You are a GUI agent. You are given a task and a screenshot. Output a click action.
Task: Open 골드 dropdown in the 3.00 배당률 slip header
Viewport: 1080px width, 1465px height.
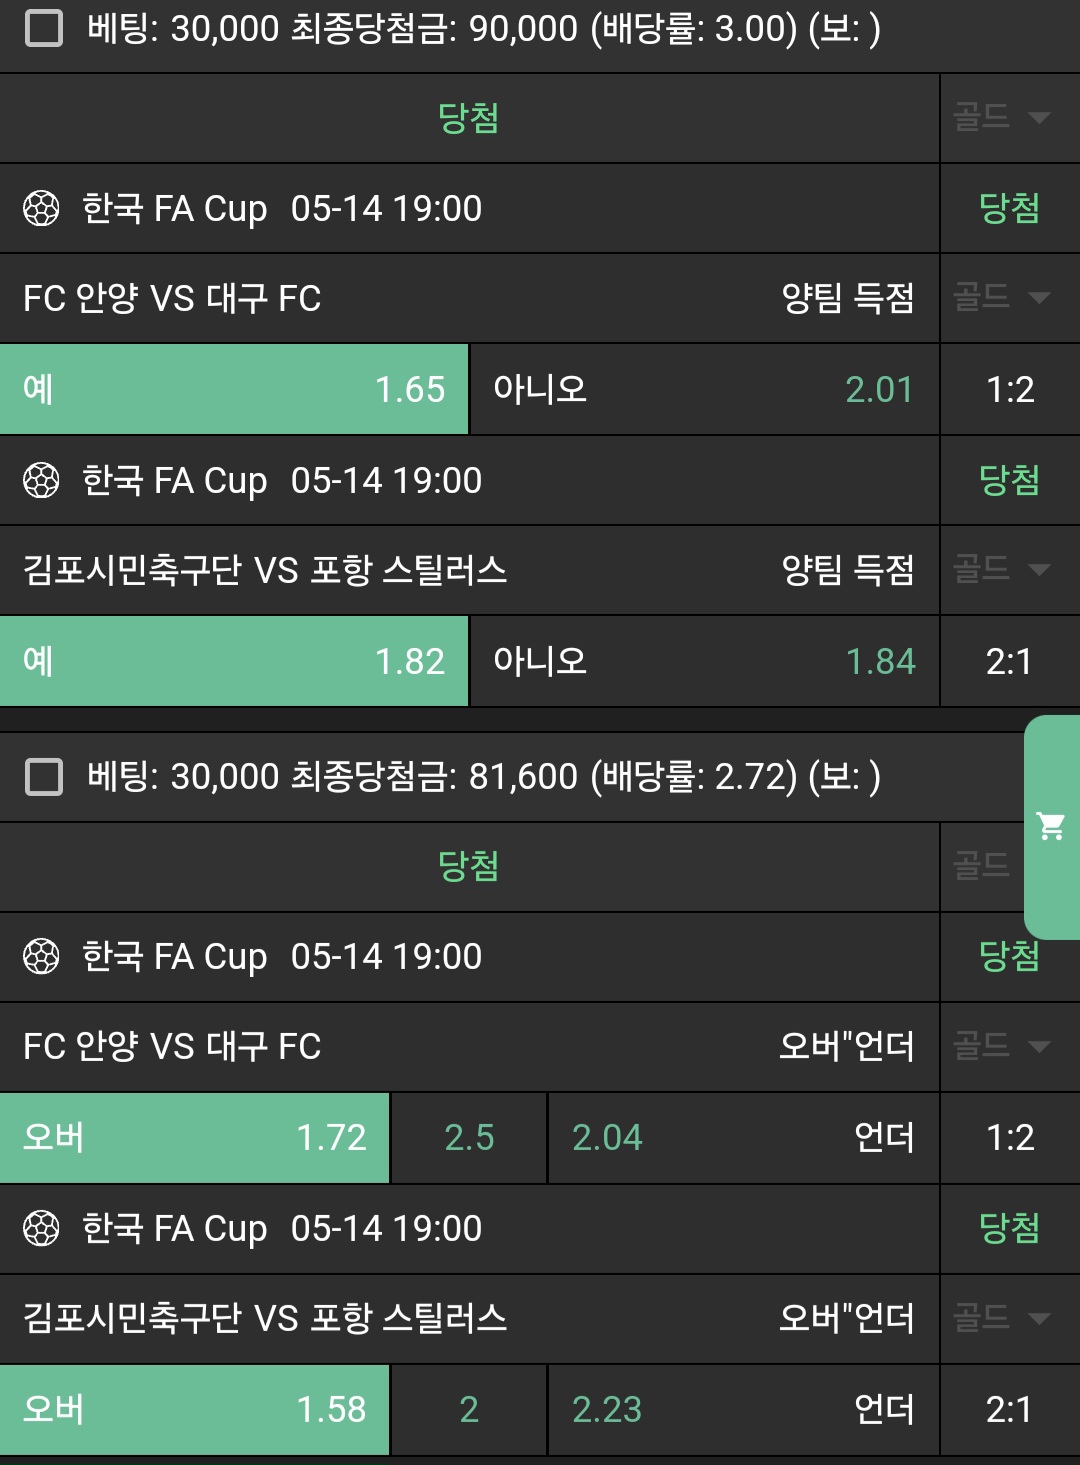(x=1002, y=118)
